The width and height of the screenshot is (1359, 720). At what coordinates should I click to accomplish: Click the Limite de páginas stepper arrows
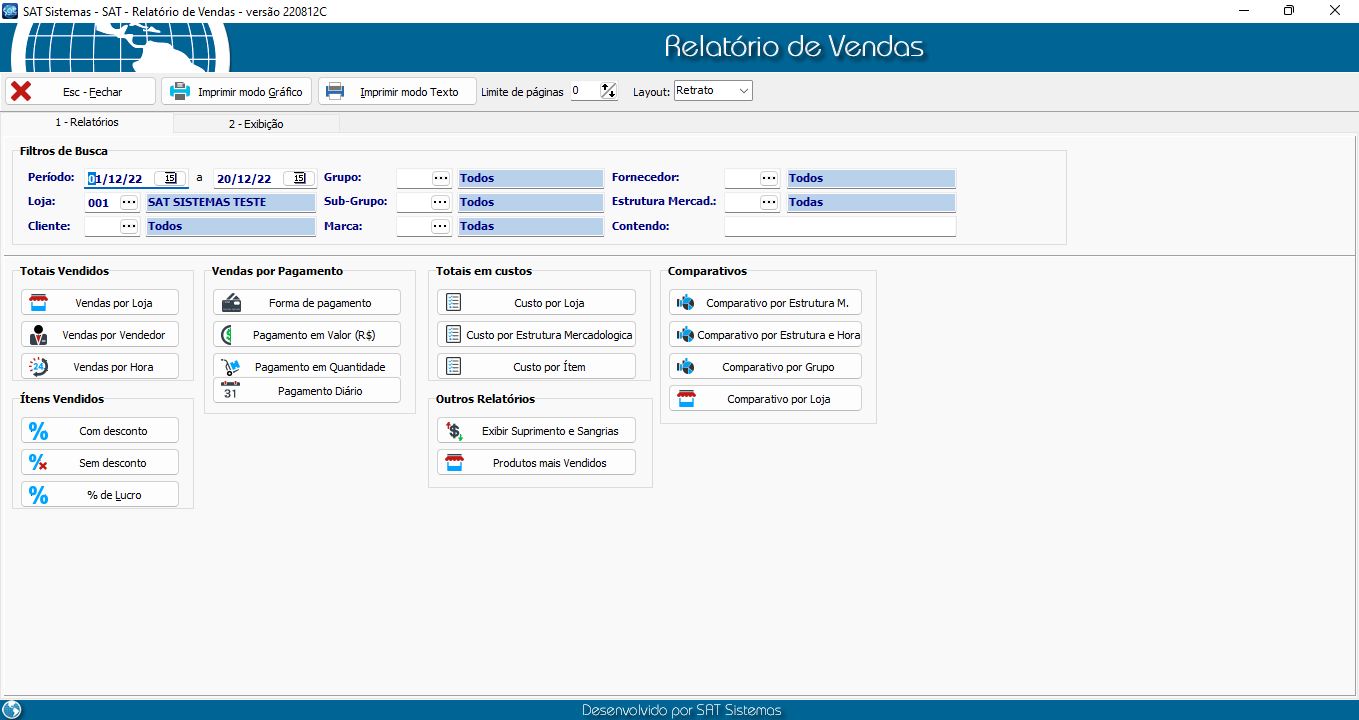pyautogui.click(x=608, y=91)
